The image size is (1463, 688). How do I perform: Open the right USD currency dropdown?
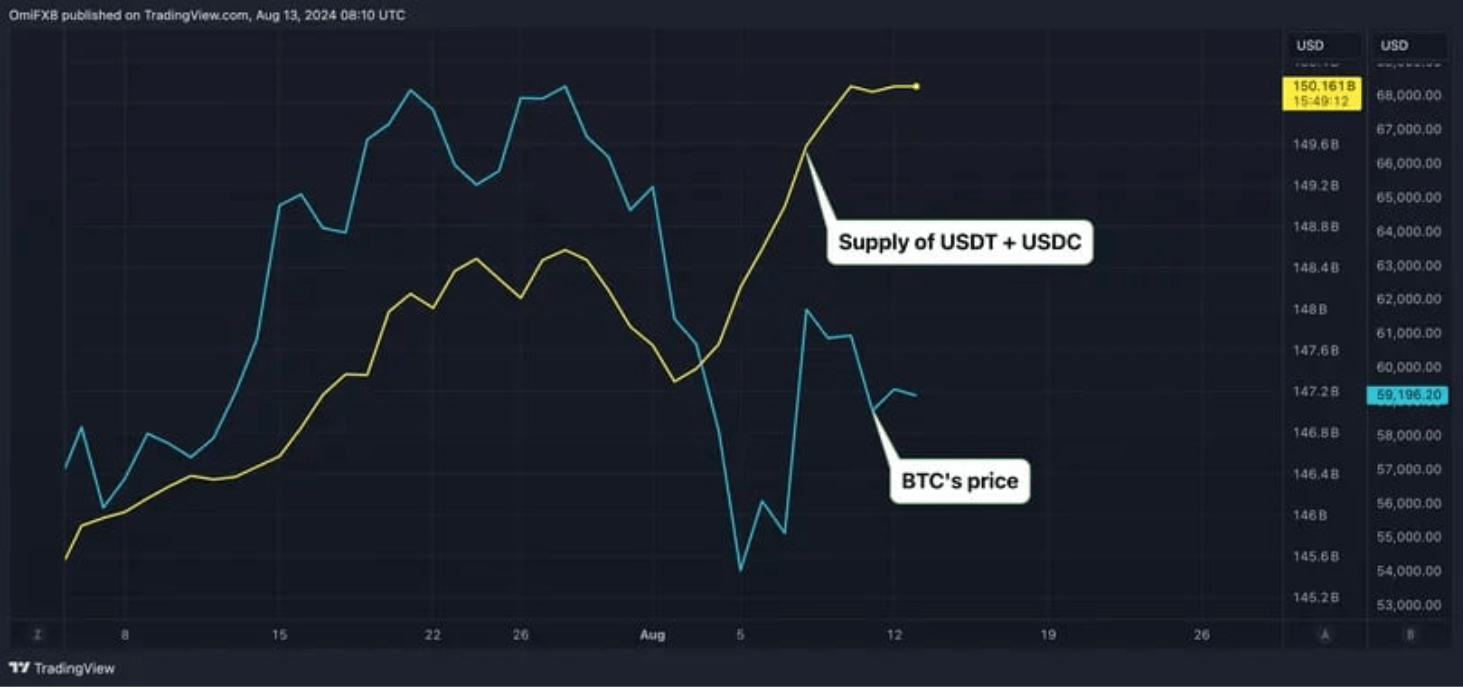(1394, 45)
